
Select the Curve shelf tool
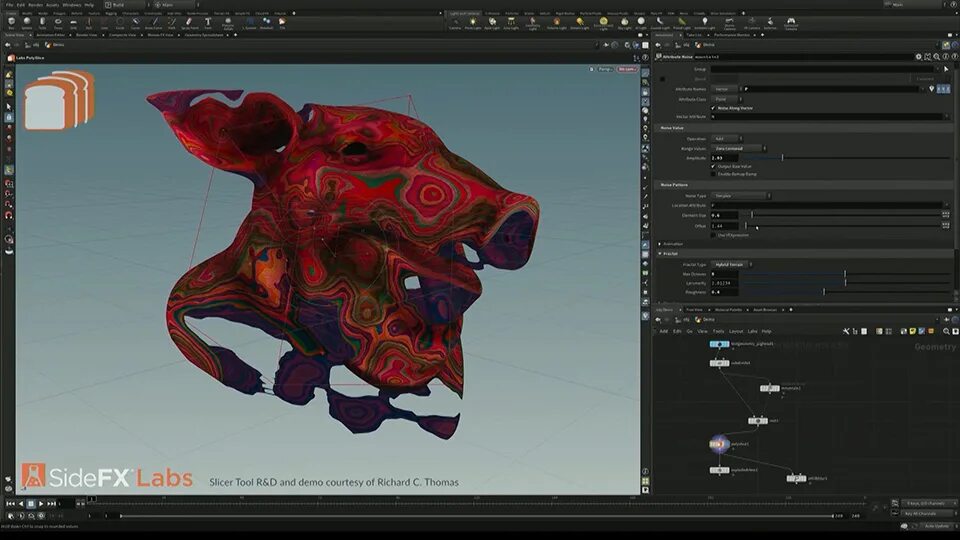pos(135,23)
